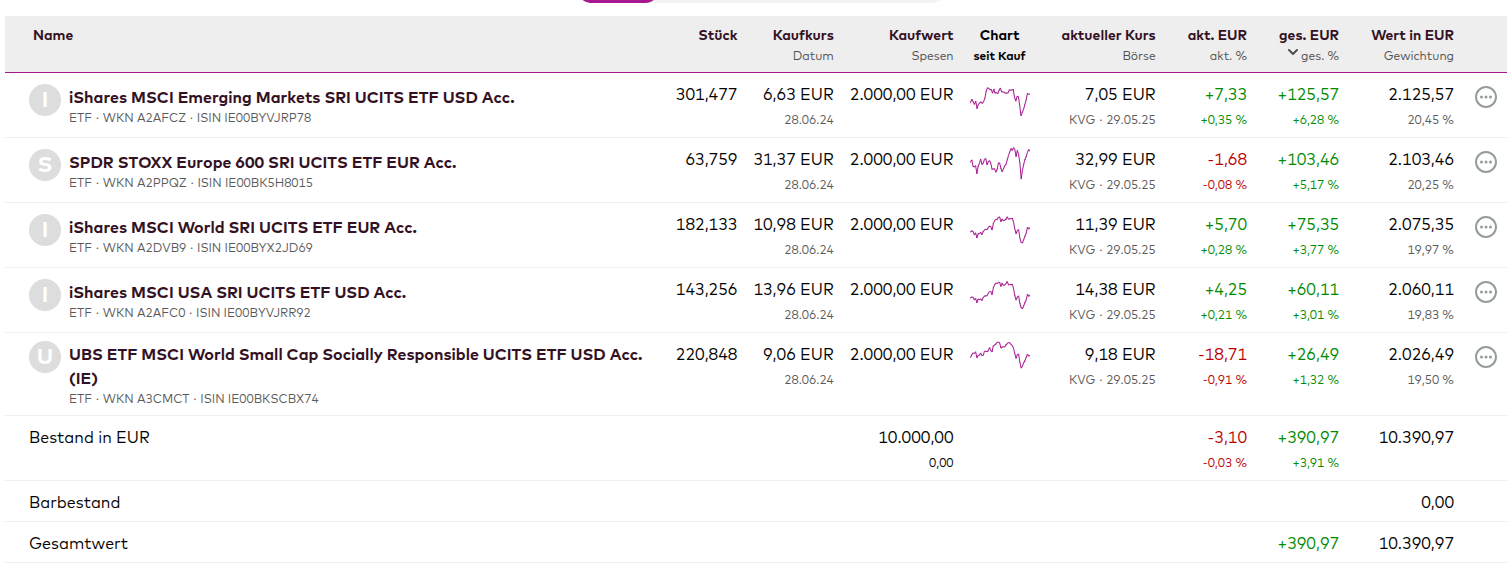The image size is (1507, 570).
Task: Click the round I icon beside iShares MSCI USA
Action: [45, 295]
